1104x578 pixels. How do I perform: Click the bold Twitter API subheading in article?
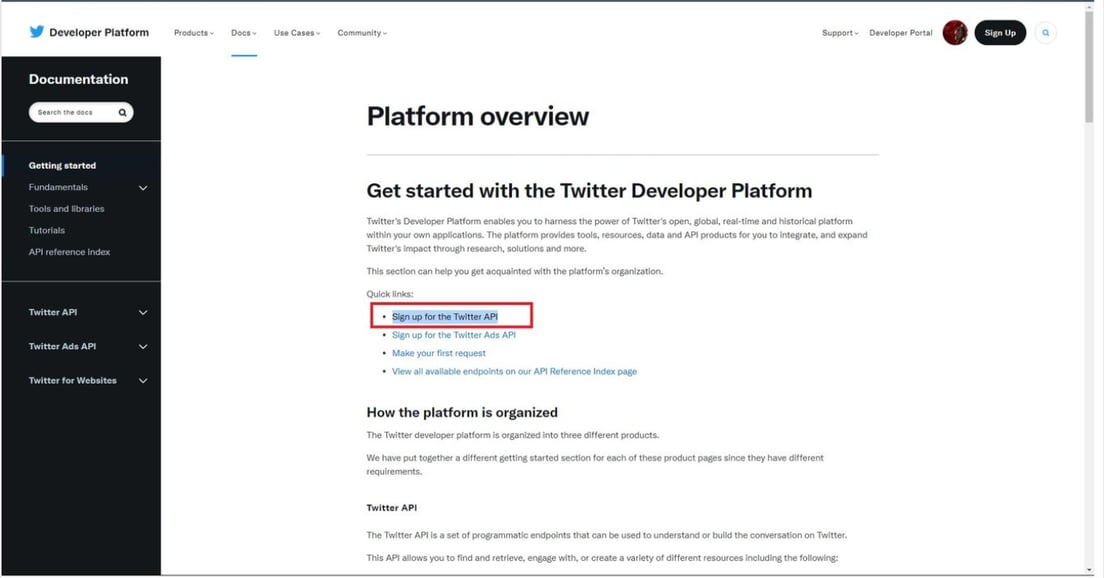pyautogui.click(x=391, y=508)
